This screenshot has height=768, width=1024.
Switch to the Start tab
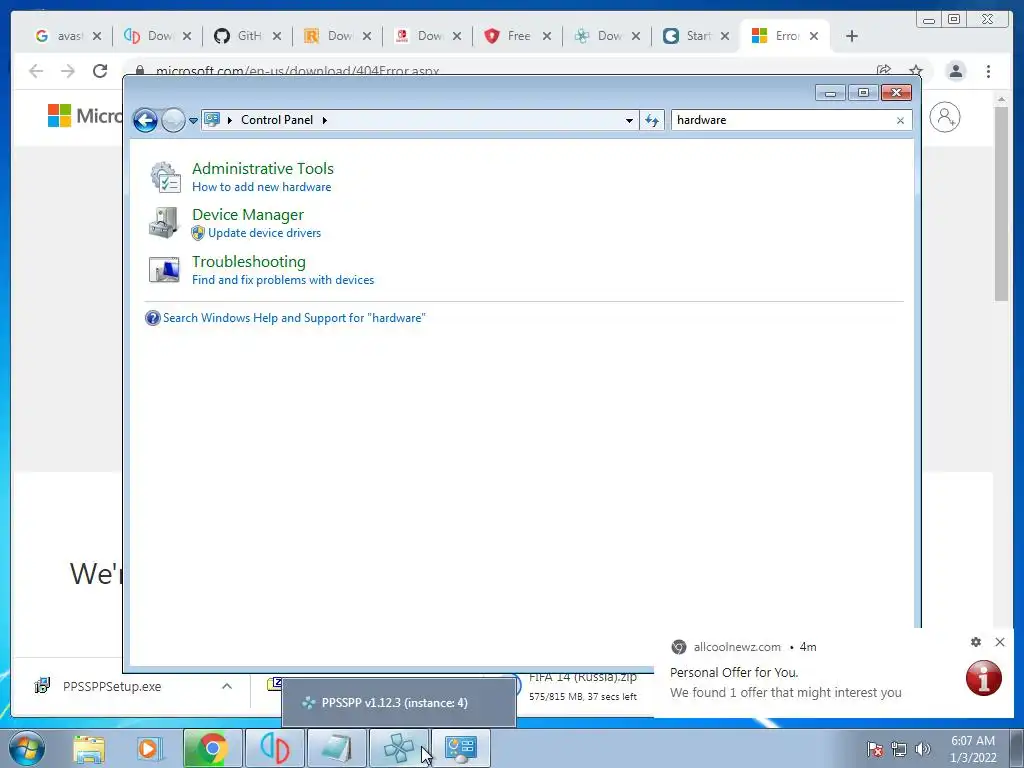click(697, 36)
